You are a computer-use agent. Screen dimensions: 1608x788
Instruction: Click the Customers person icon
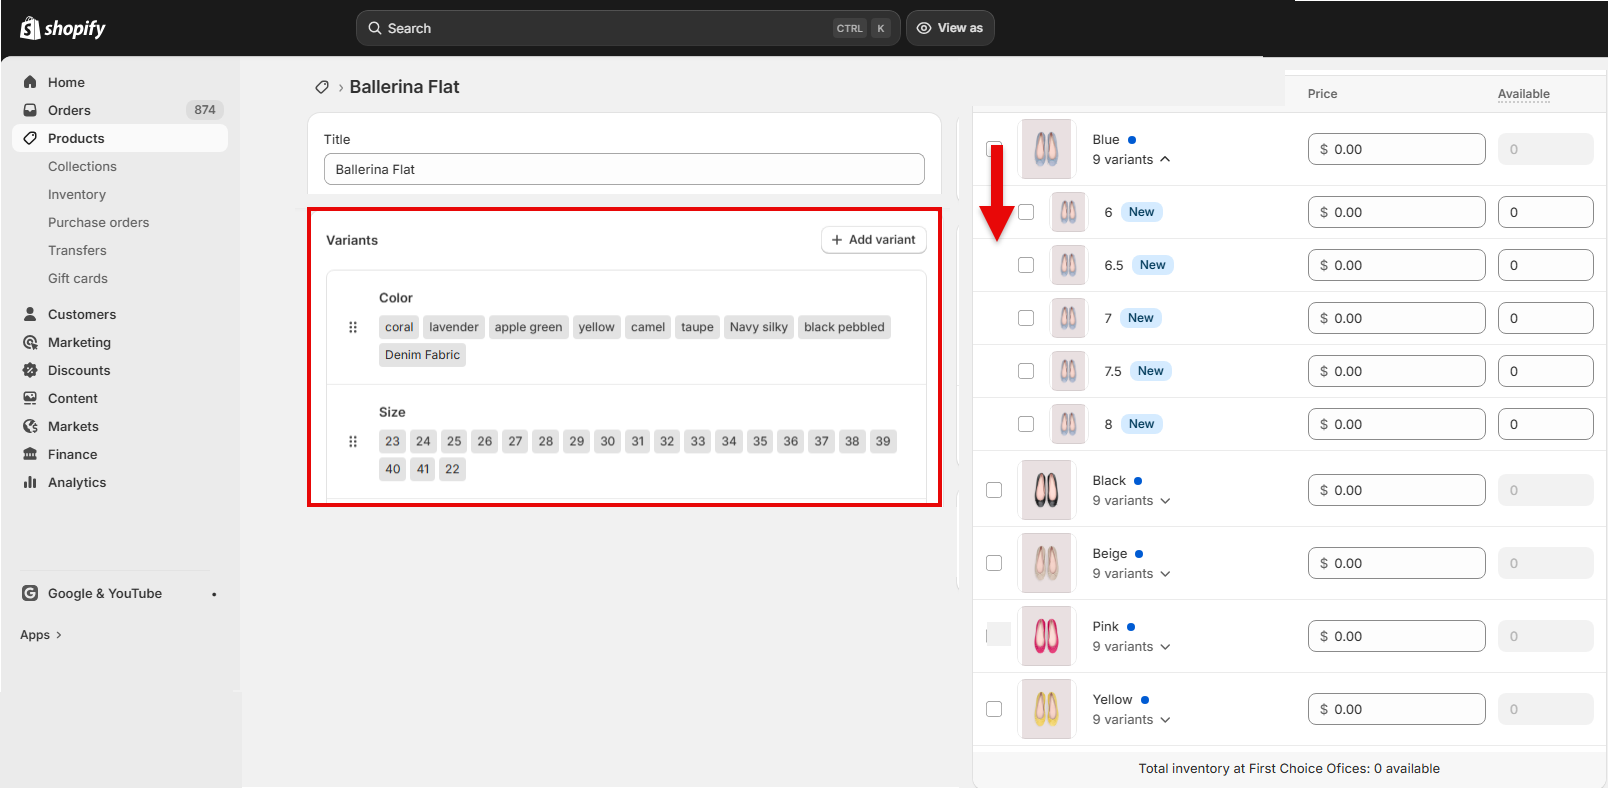[x=30, y=314]
